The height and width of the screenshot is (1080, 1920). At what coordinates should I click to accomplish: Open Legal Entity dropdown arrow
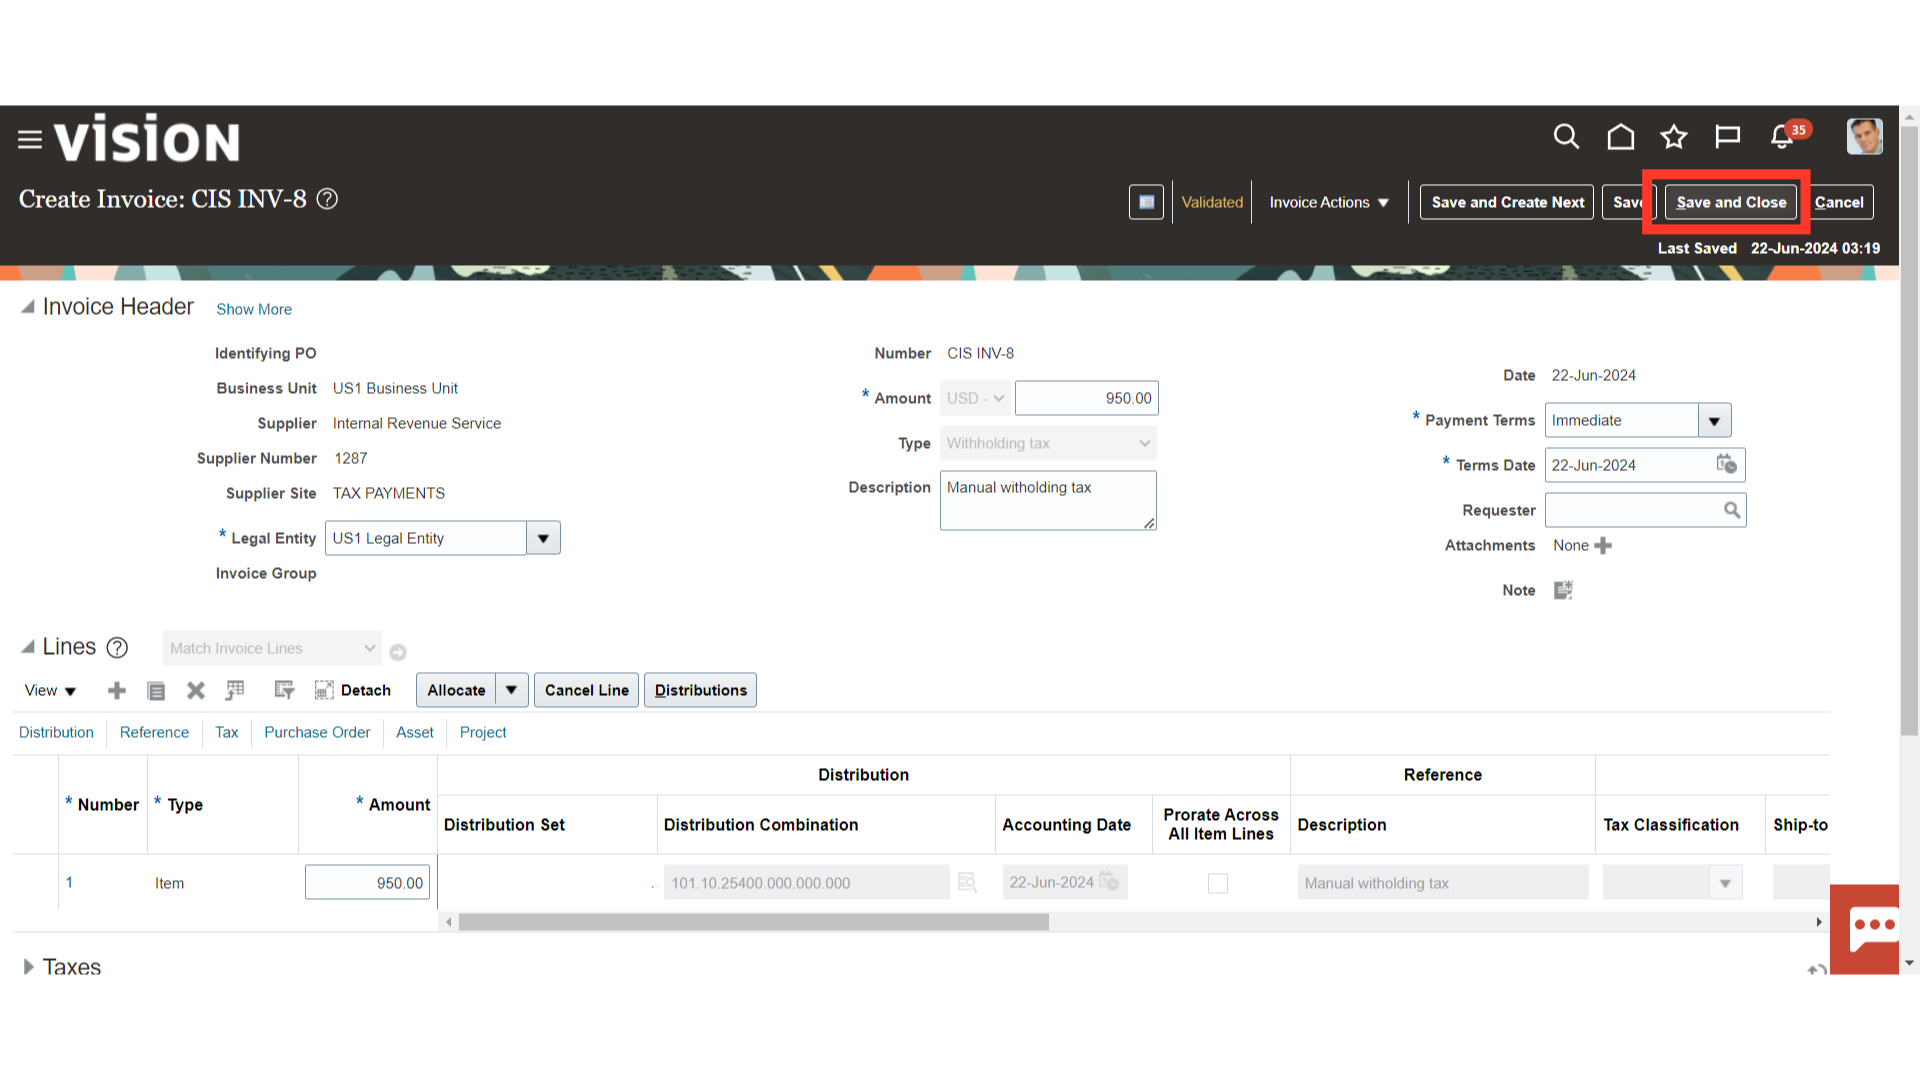(543, 538)
